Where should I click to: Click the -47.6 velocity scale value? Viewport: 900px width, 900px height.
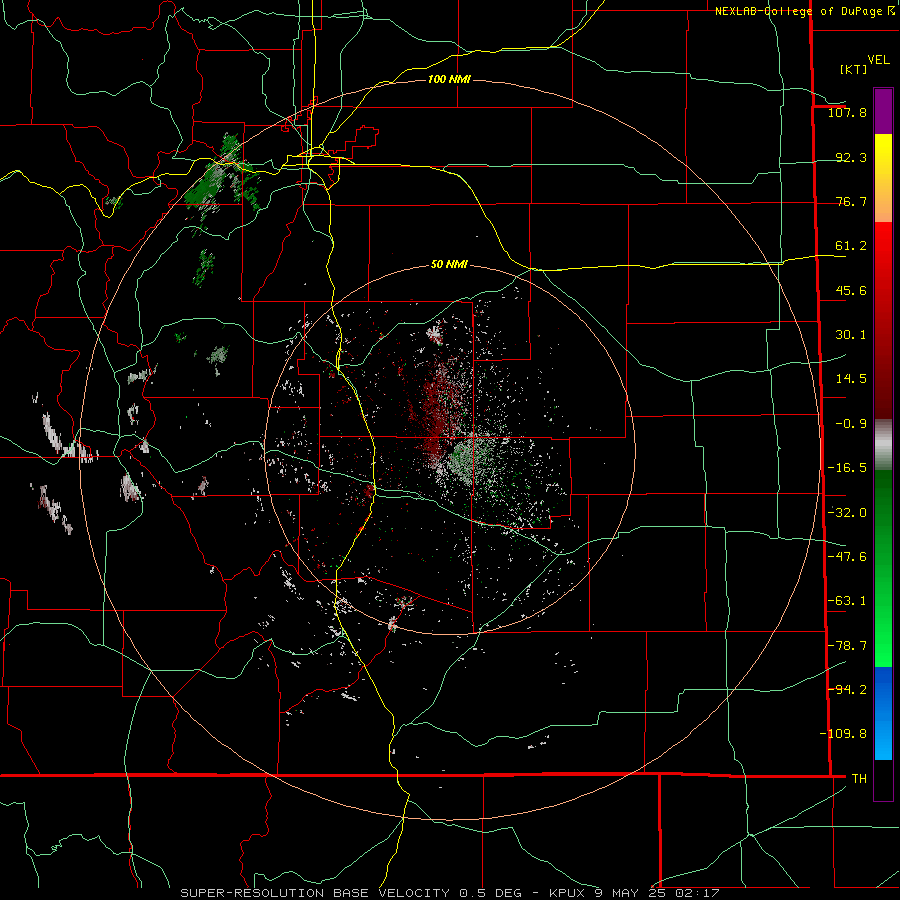point(847,557)
